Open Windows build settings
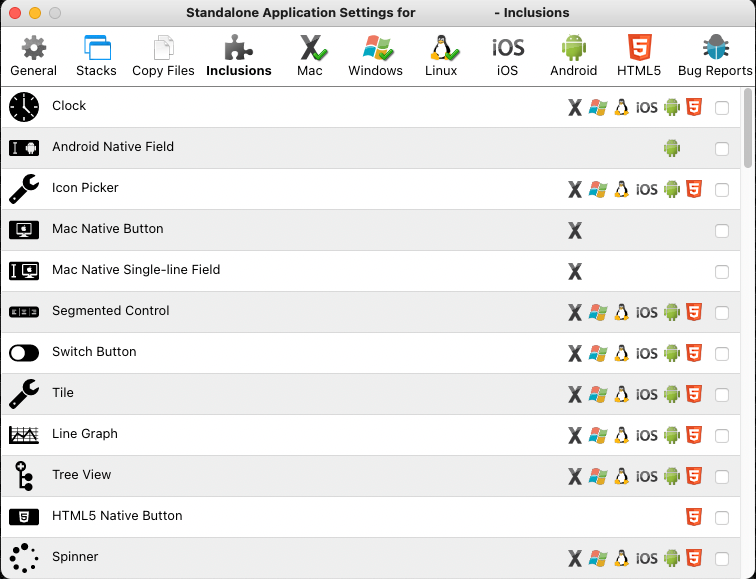 tap(375, 55)
